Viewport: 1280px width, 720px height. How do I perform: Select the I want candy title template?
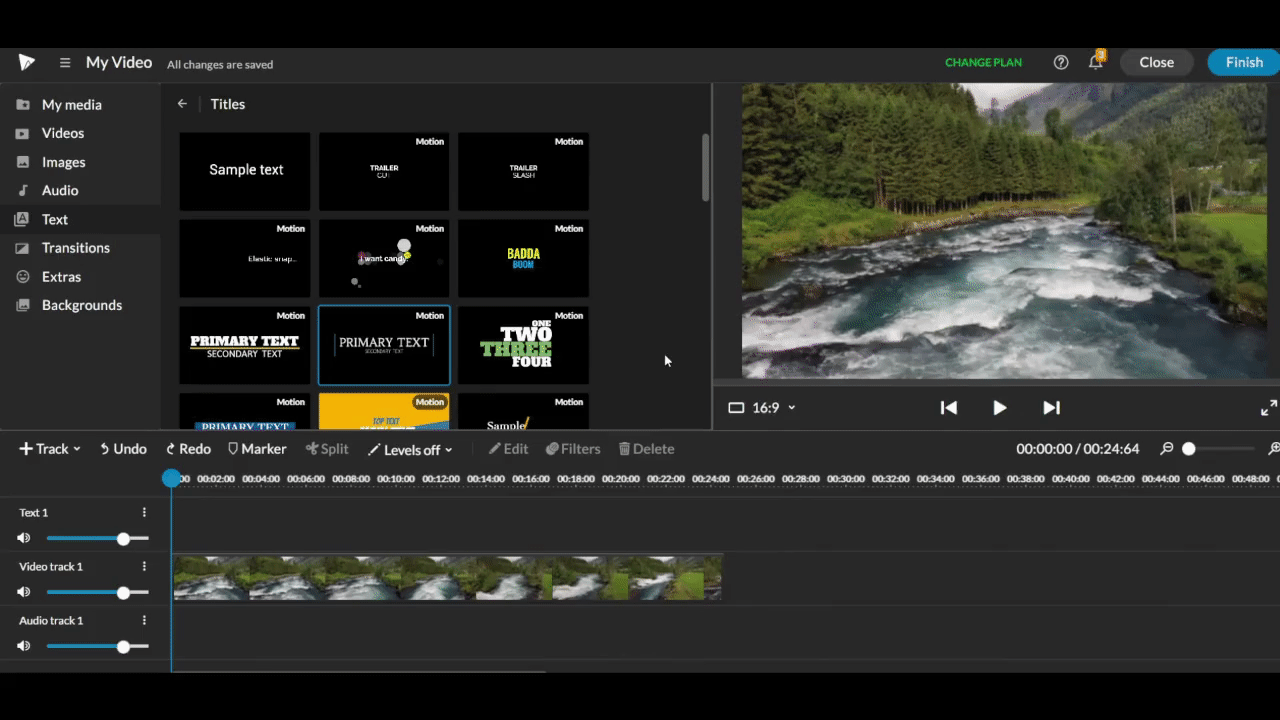pos(384,258)
